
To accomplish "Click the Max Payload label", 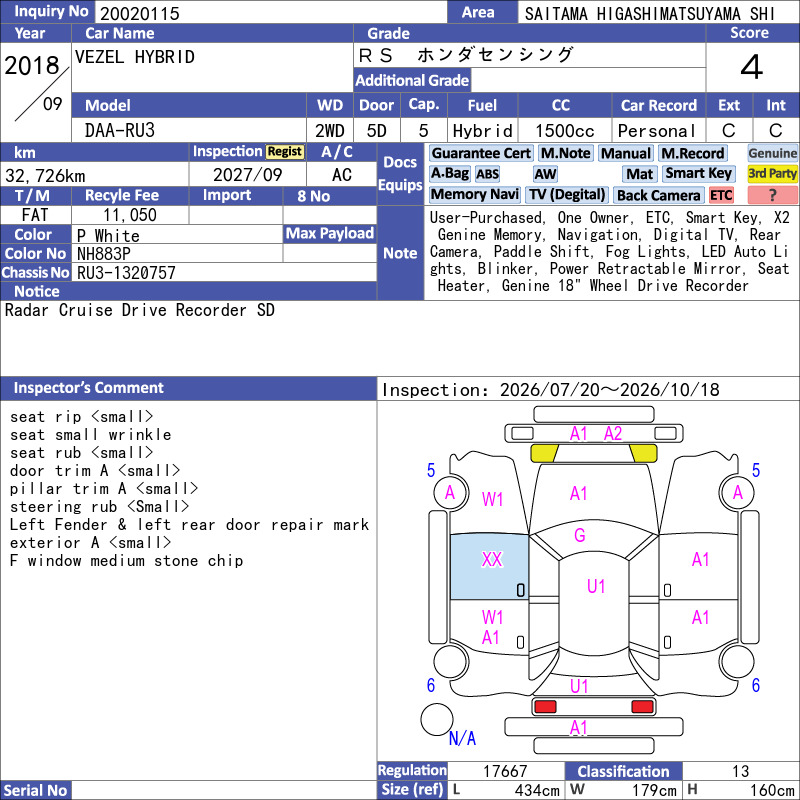I will click(x=330, y=234).
